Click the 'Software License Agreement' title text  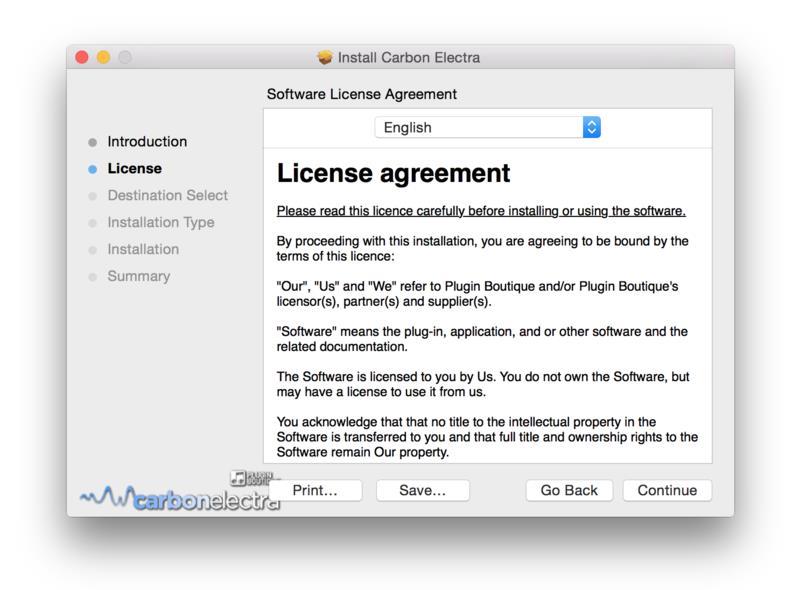(362, 94)
